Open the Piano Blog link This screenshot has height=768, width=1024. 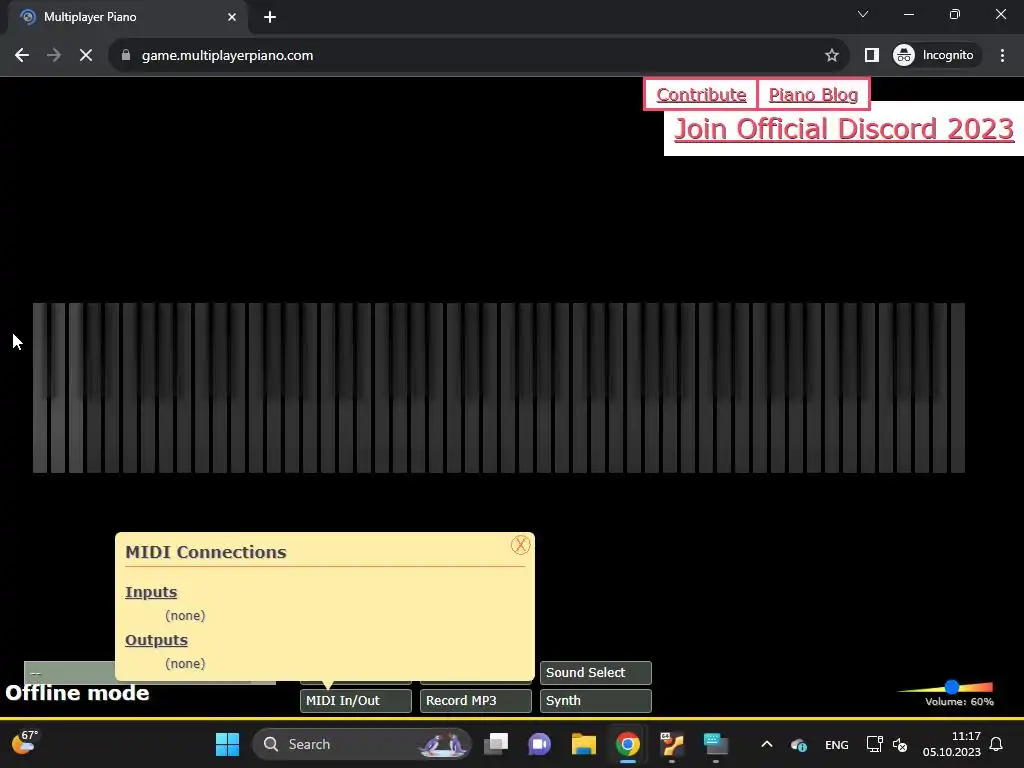pos(813,95)
